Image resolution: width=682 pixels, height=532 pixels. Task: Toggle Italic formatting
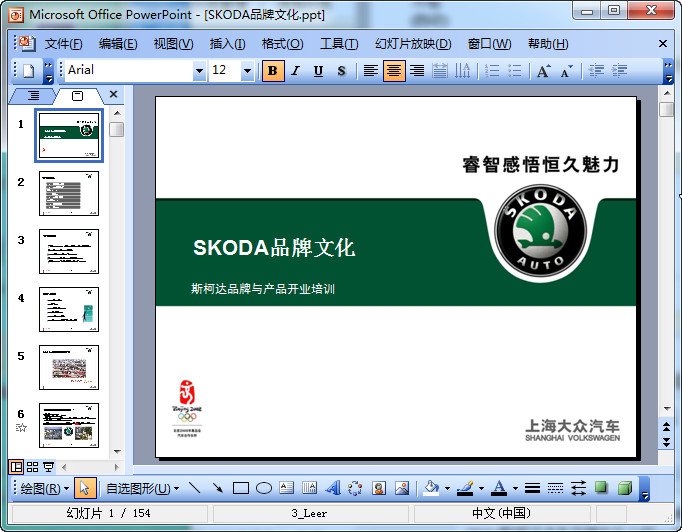(x=296, y=70)
